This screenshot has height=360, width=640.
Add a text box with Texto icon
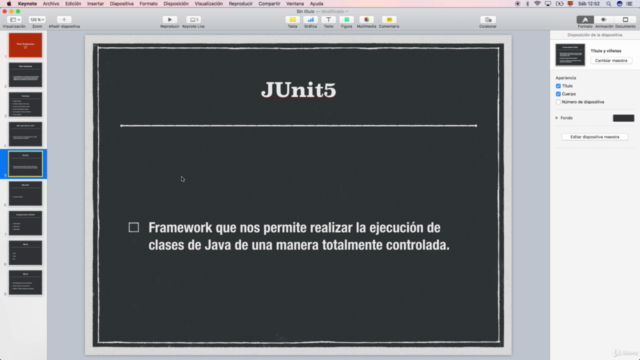329,20
